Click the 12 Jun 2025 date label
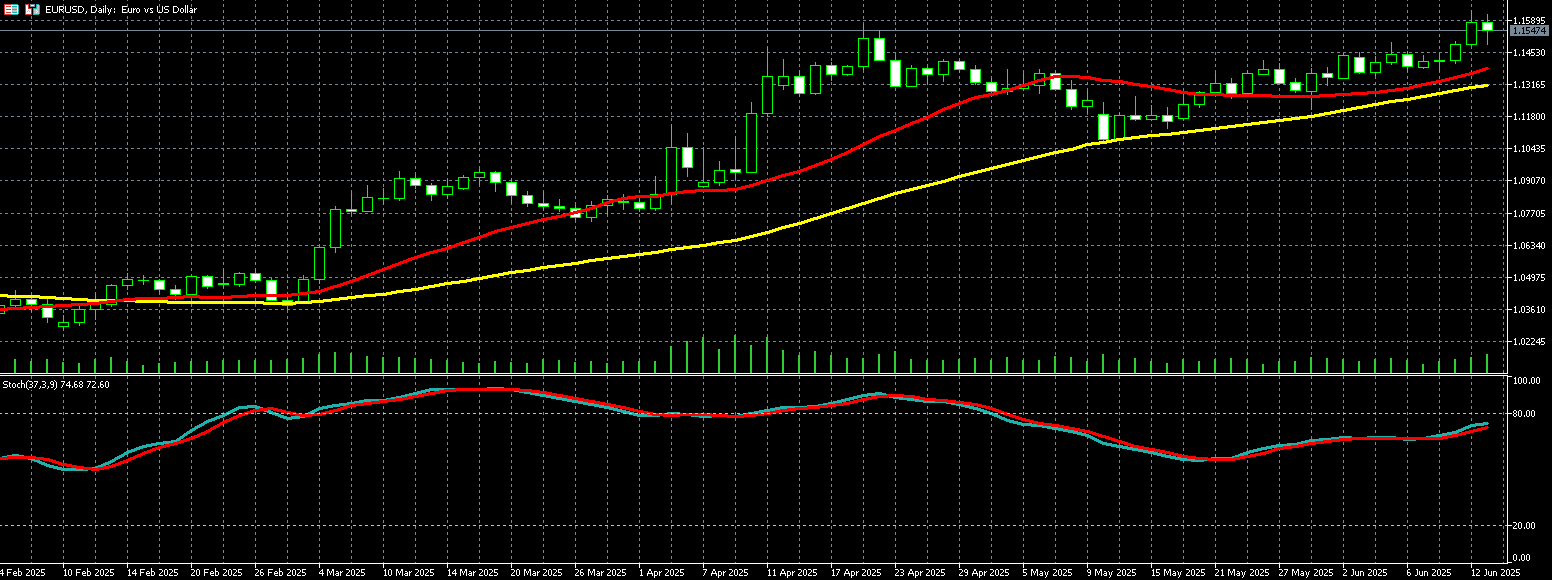This screenshot has width=1552, height=580. (1496, 573)
